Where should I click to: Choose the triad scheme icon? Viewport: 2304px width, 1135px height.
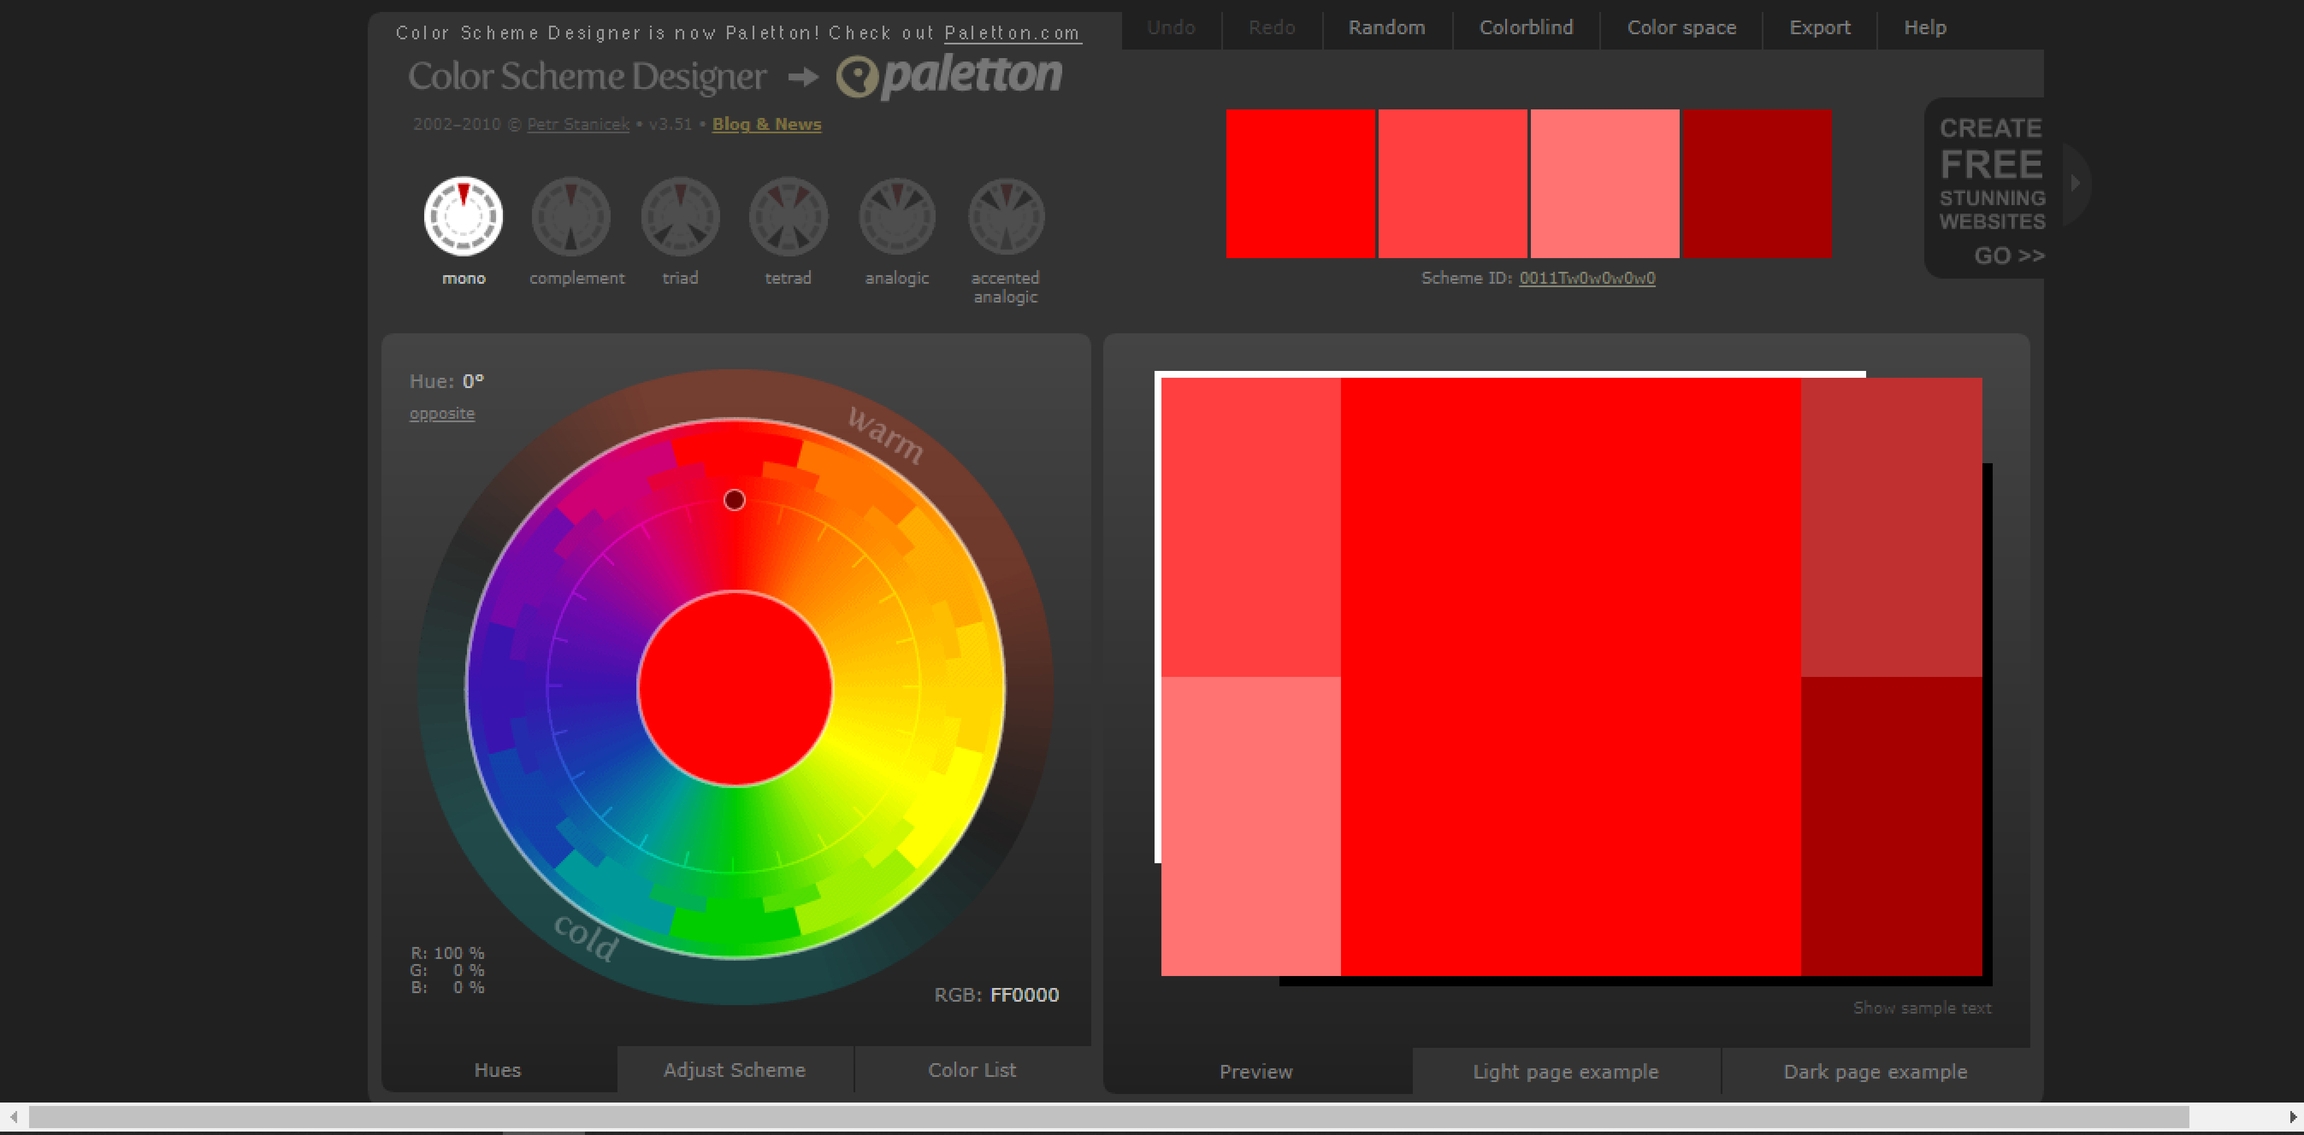680,216
